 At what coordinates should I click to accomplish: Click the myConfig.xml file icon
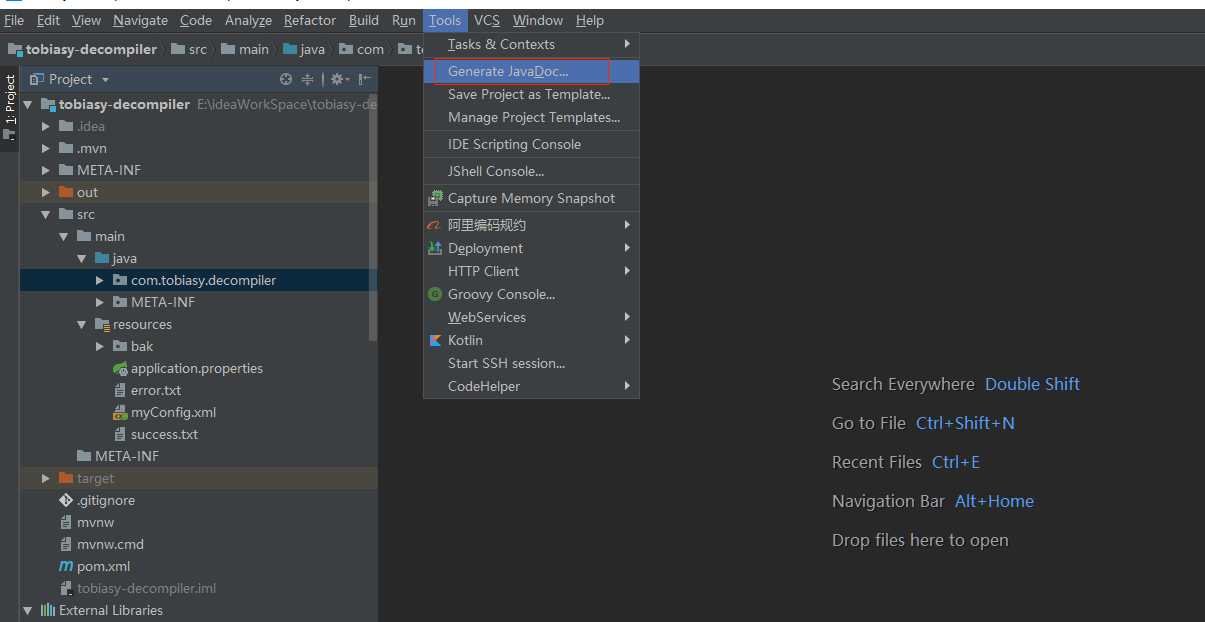coord(120,412)
